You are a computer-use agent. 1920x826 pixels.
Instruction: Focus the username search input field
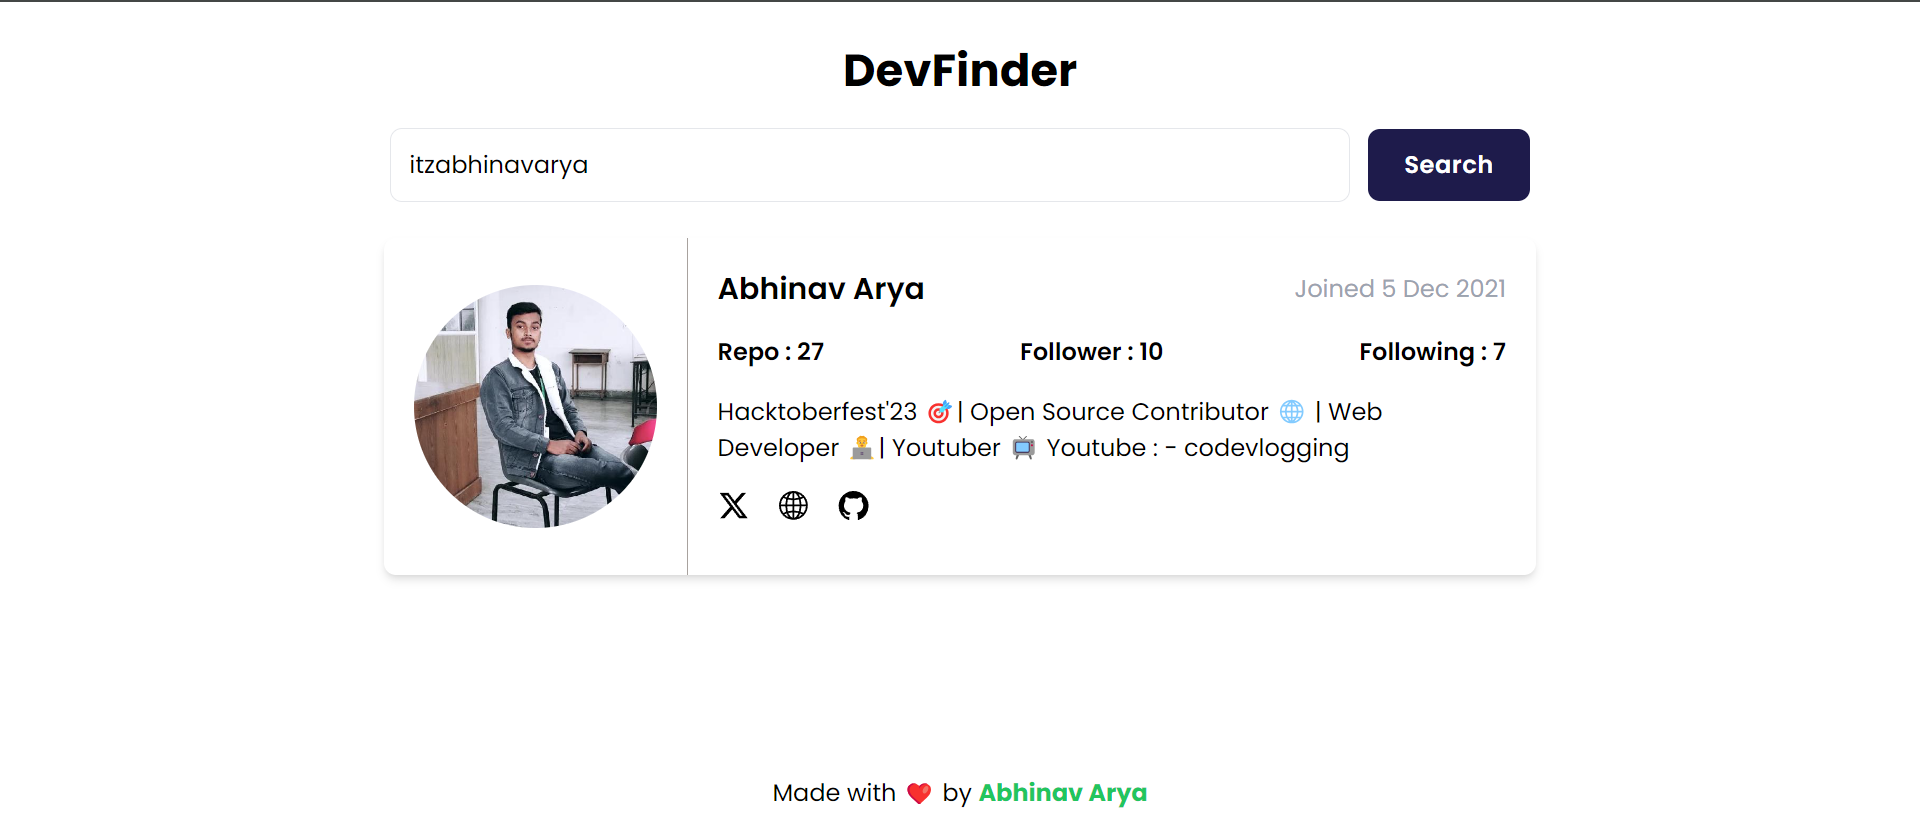[x=870, y=165]
